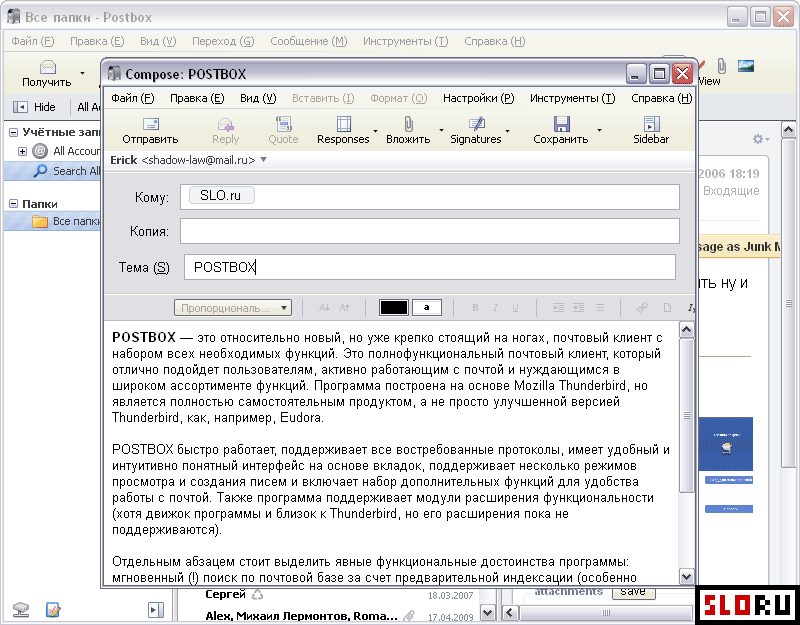Open the sender identity dropdown next to Erick

tap(263, 160)
